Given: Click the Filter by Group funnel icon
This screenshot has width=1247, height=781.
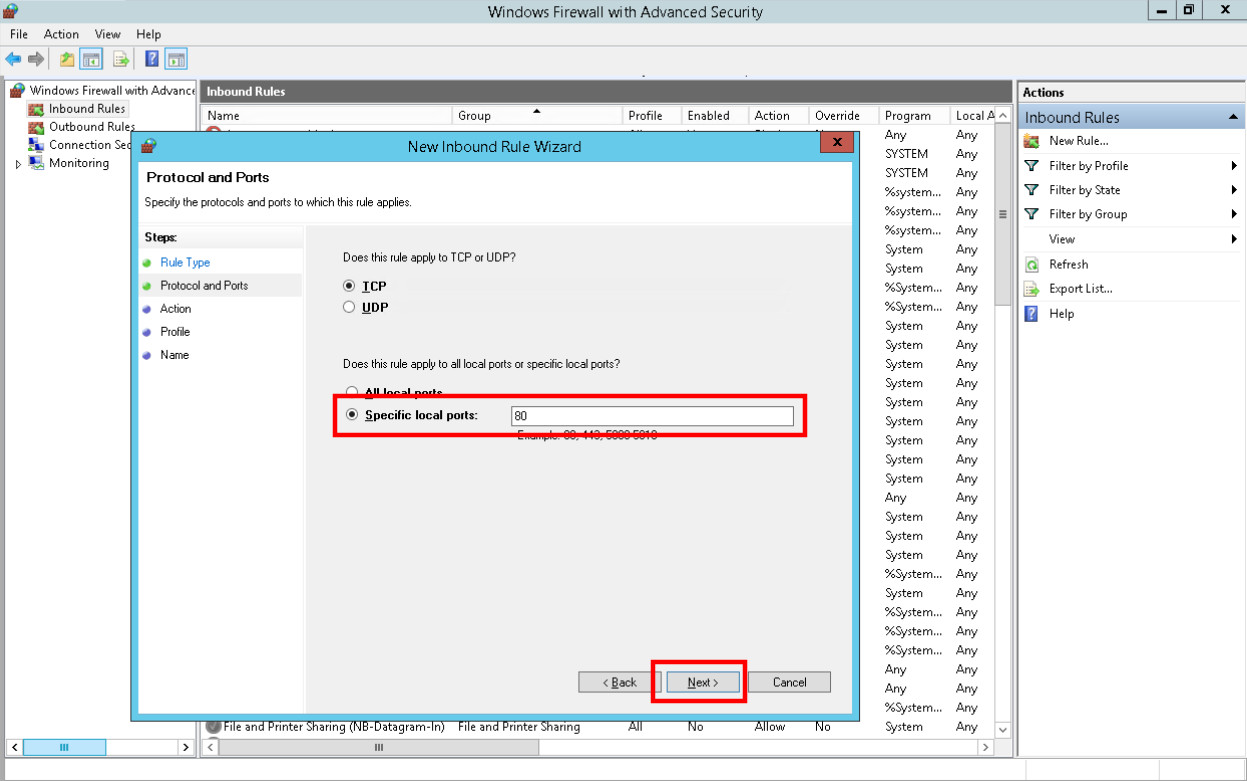Looking at the screenshot, I should coord(1032,214).
